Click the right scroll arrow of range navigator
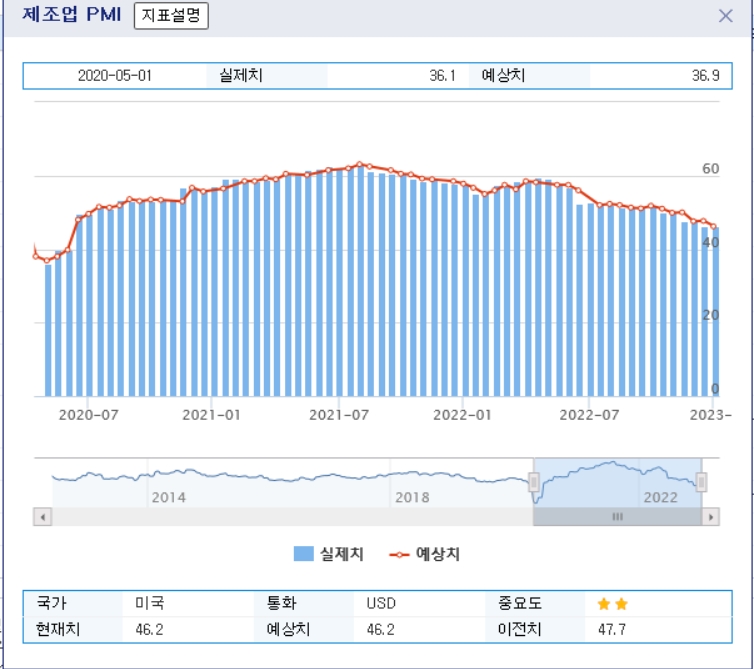This screenshot has width=754, height=669. [x=711, y=517]
